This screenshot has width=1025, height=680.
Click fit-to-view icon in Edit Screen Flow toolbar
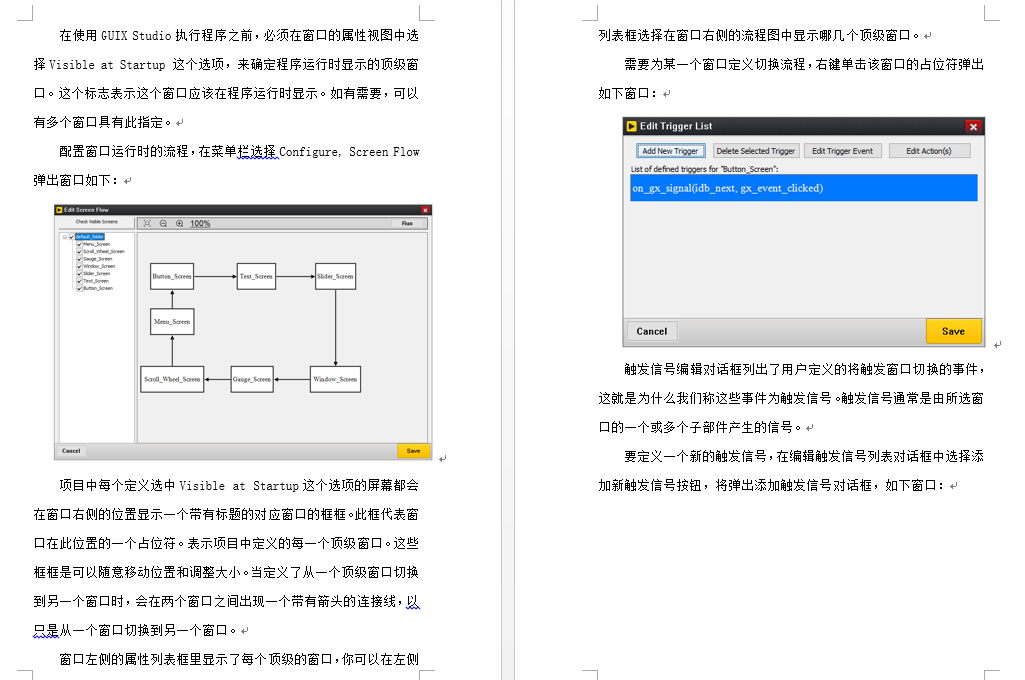coord(147,224)
